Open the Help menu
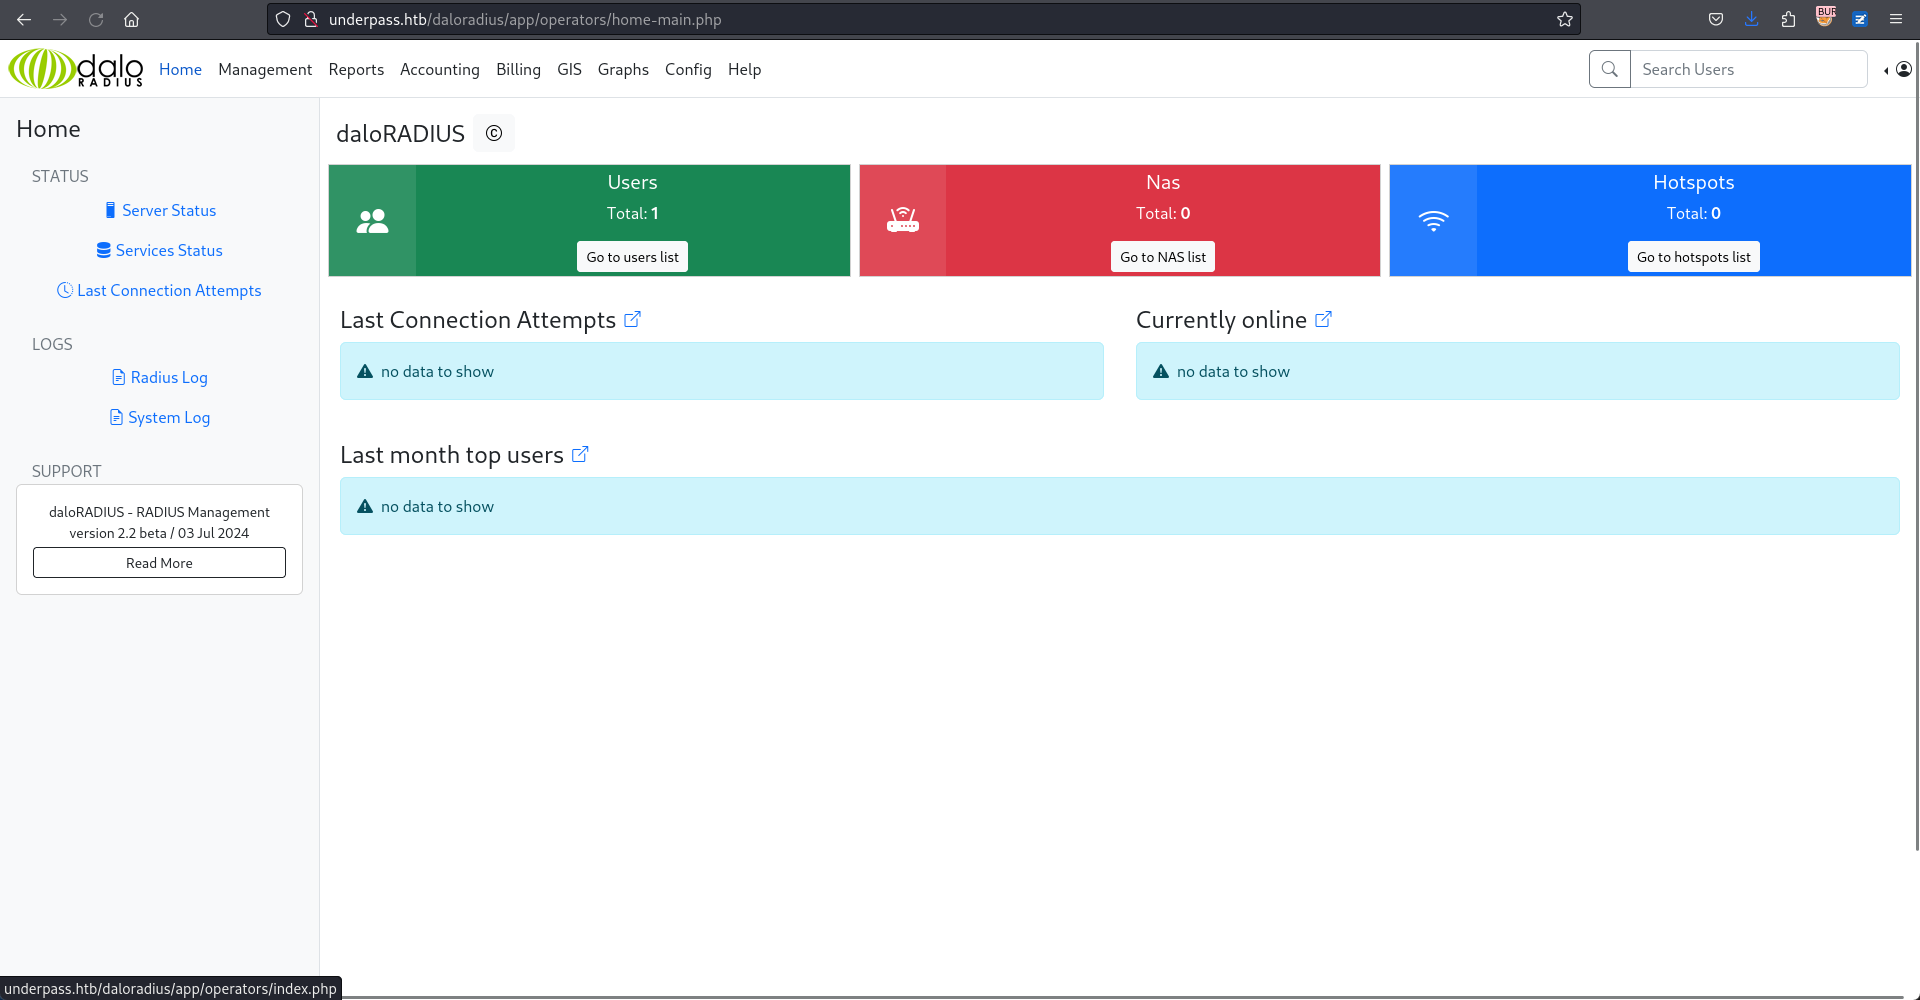 pyautogui.click(x=744, y=69)
